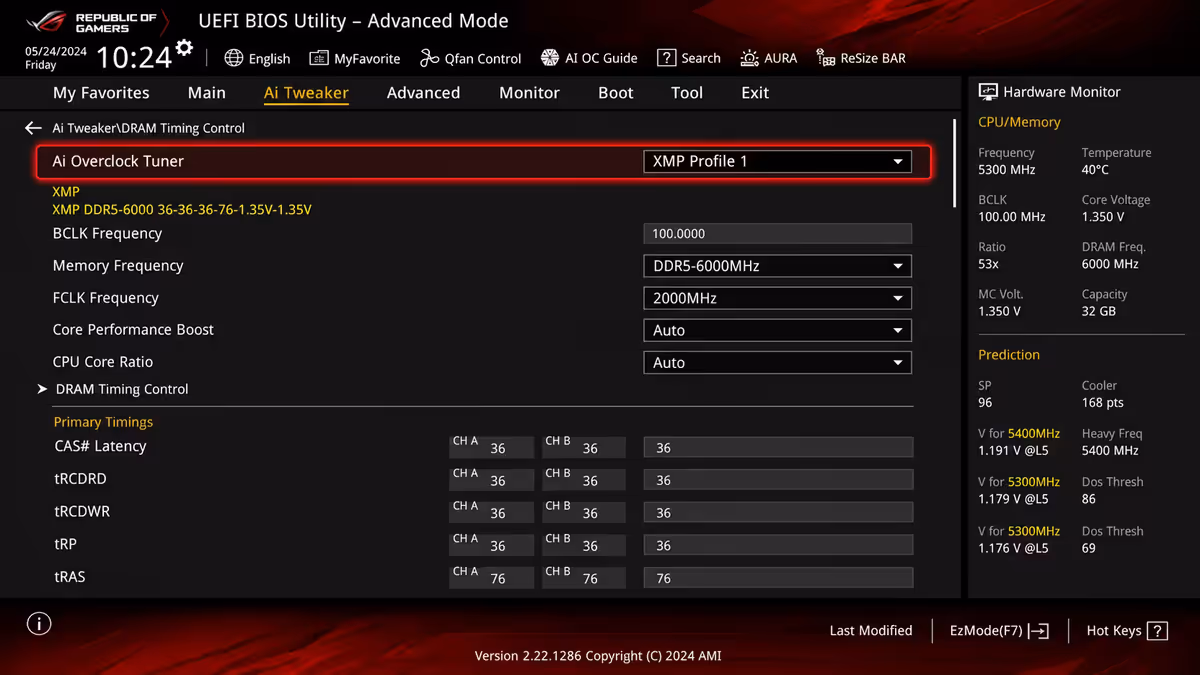This screenshot has height=675, width=1200.
Task: Click the Ai Tweaker\DRAM Timing Control breadcrumb
Action: tap(148, 128)
